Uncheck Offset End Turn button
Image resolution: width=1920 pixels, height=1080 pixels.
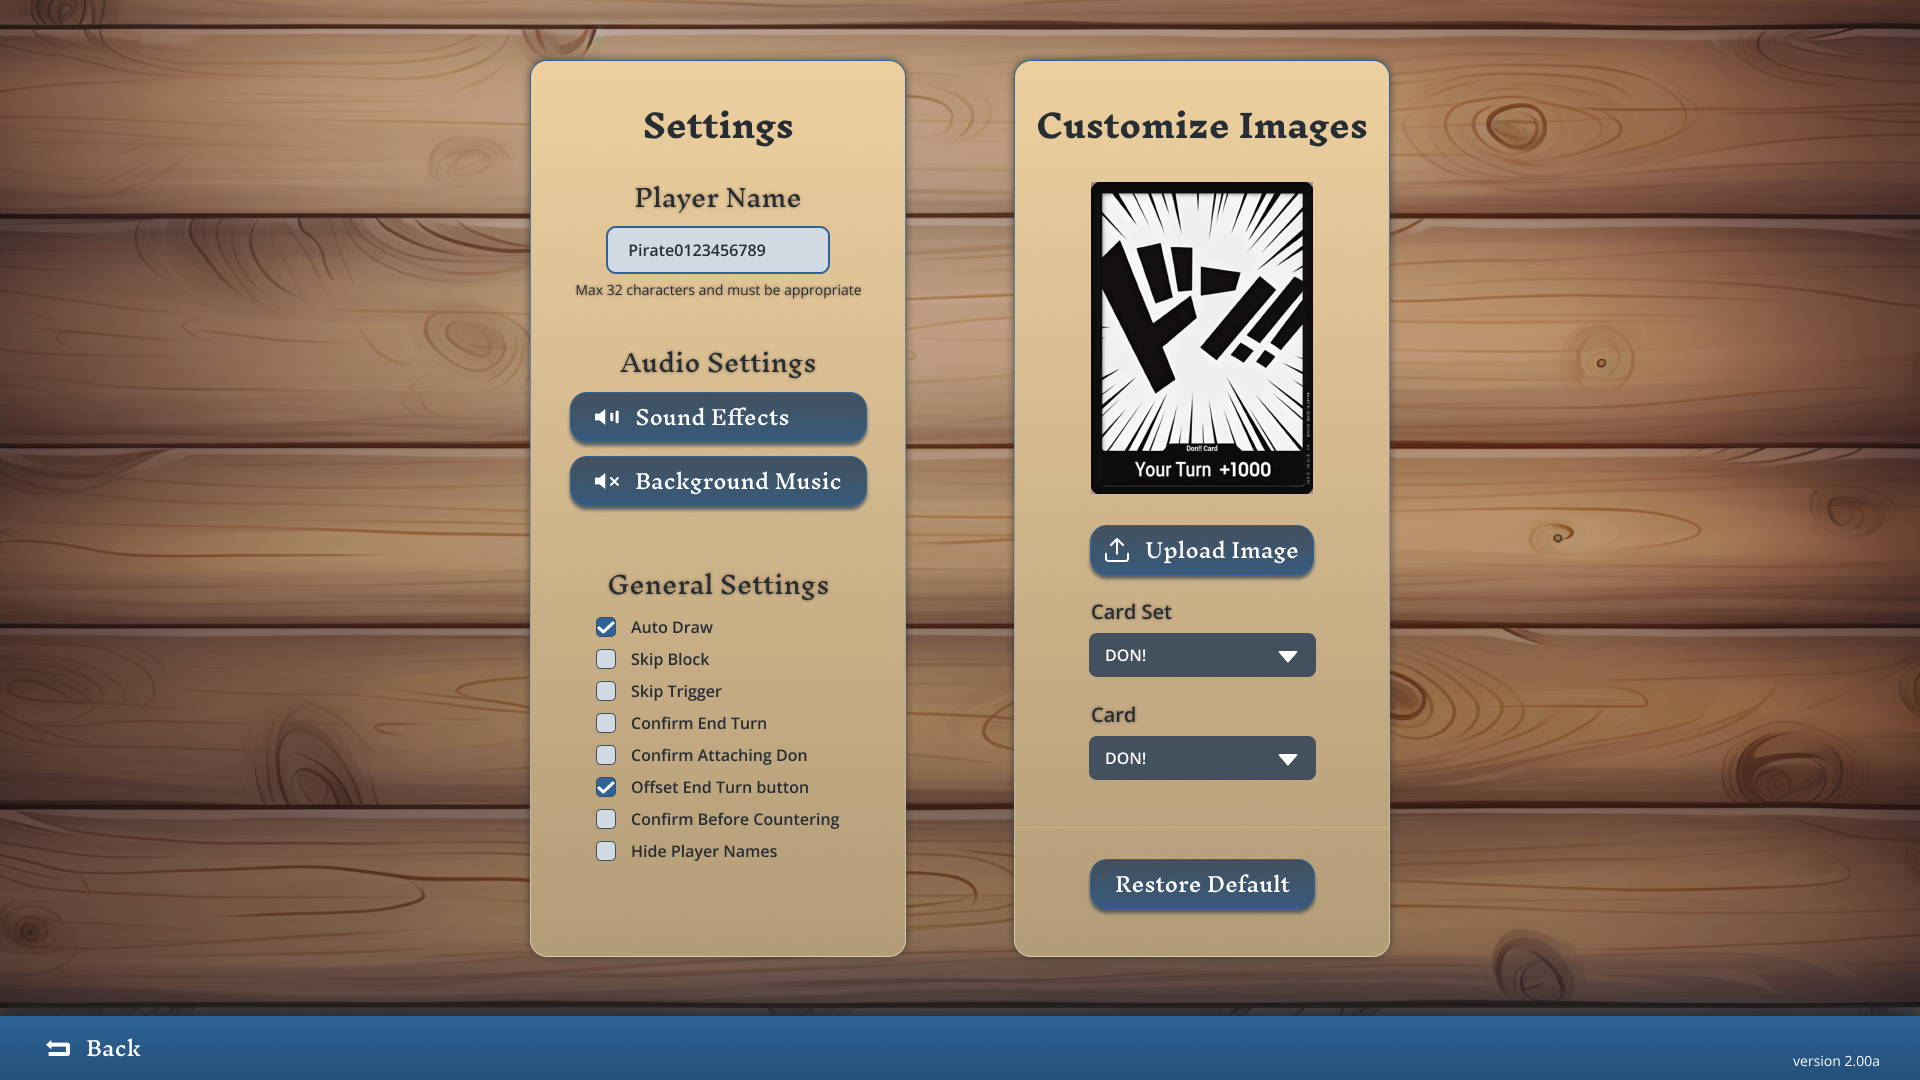pos(606,787)
